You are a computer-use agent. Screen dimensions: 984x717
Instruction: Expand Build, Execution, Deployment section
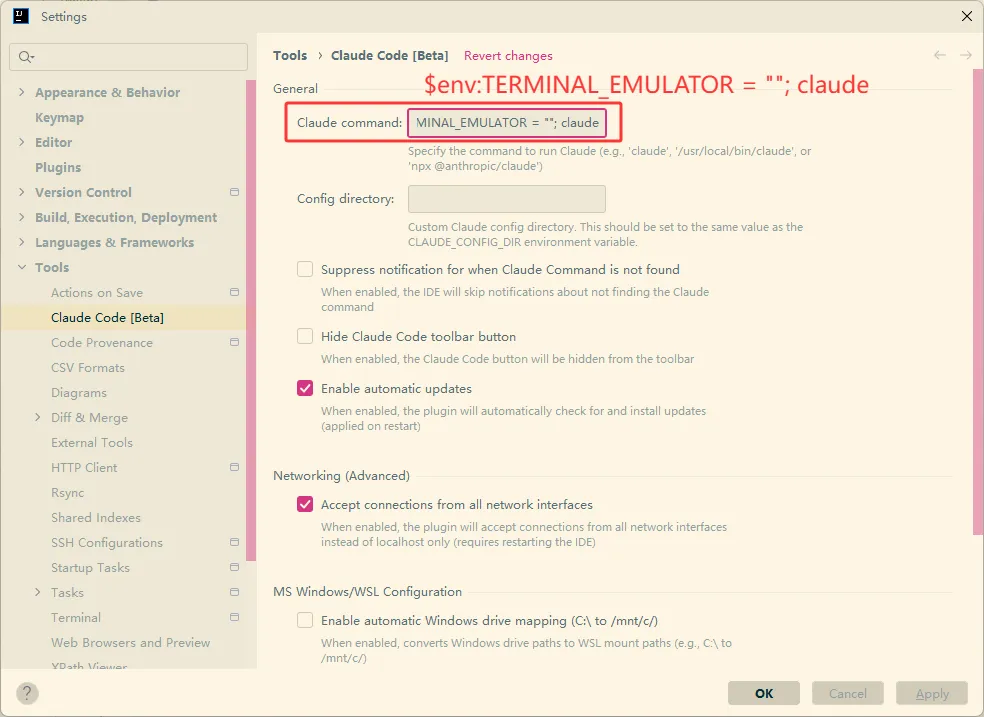tap(22, 217)
